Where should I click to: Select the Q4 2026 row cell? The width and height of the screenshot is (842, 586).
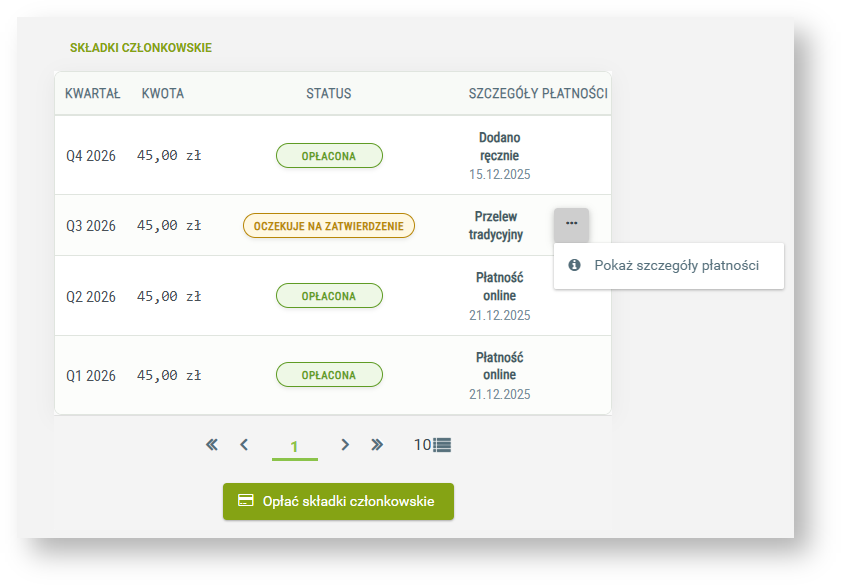(x=91, y=156)
